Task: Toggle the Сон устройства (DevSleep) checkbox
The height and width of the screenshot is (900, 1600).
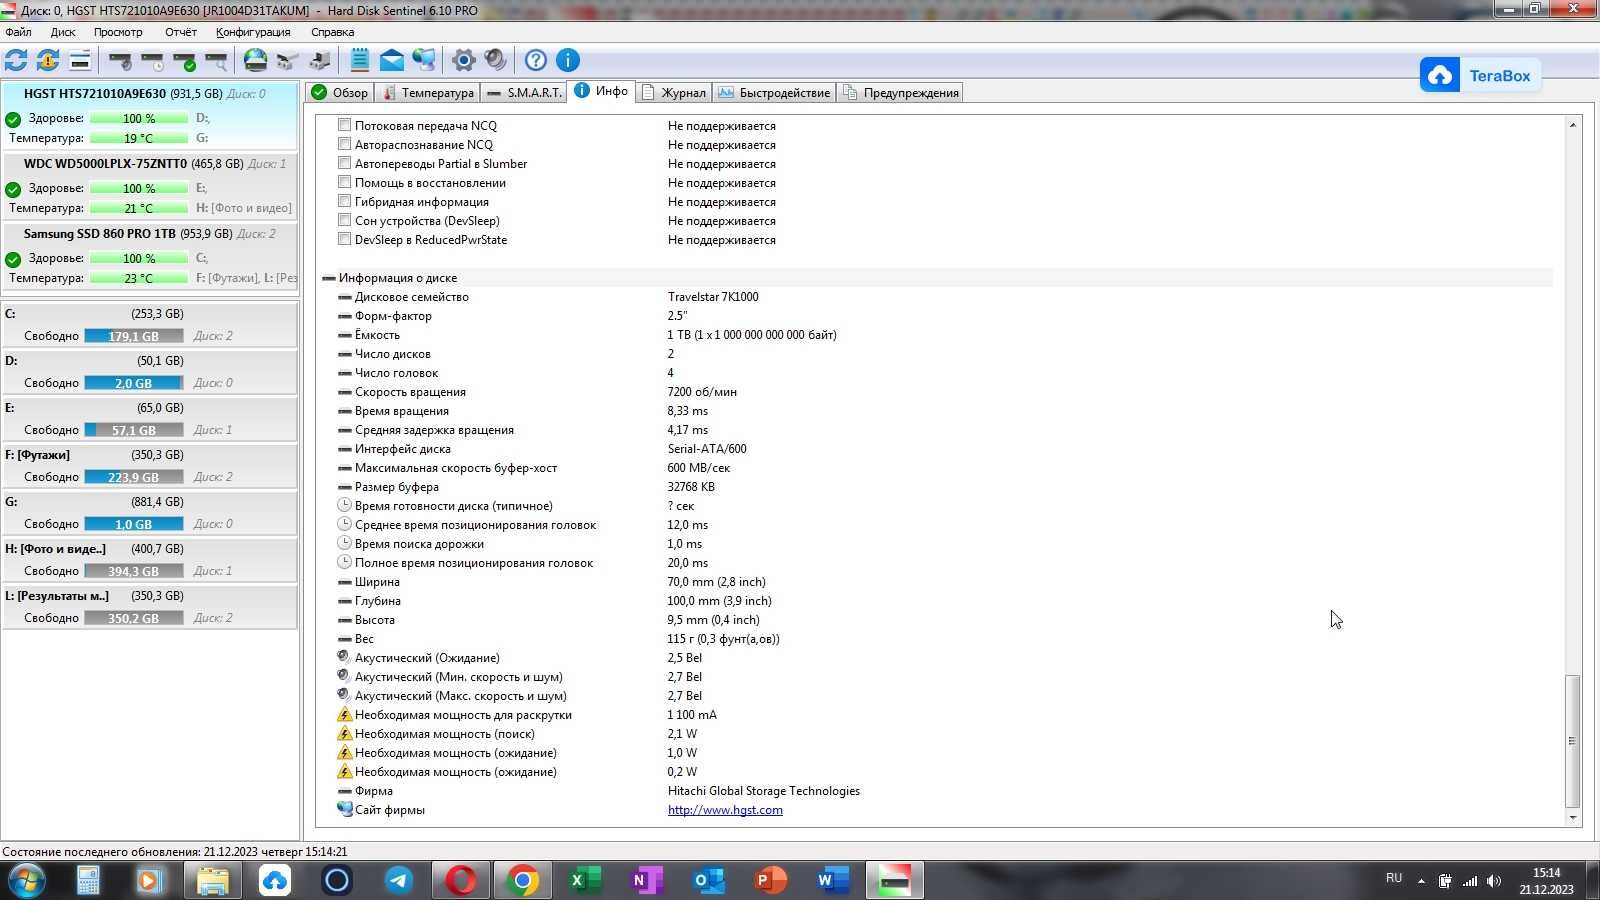Action: pyautogui.click(x=344, y=220)
